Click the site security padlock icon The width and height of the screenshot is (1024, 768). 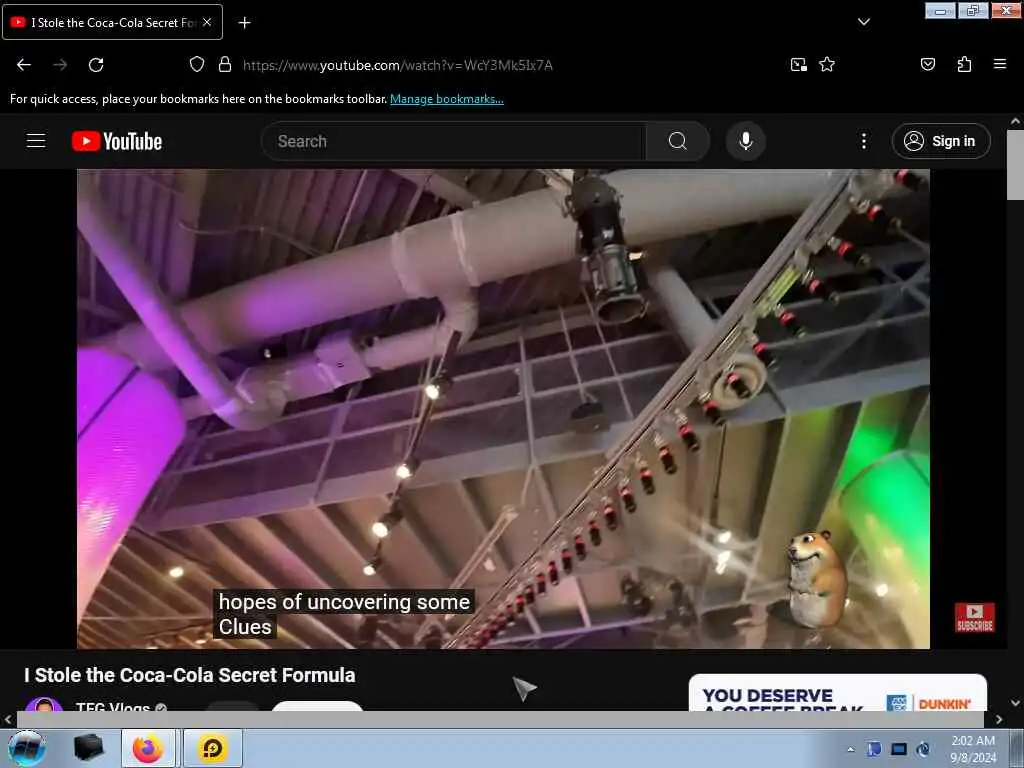225,64
